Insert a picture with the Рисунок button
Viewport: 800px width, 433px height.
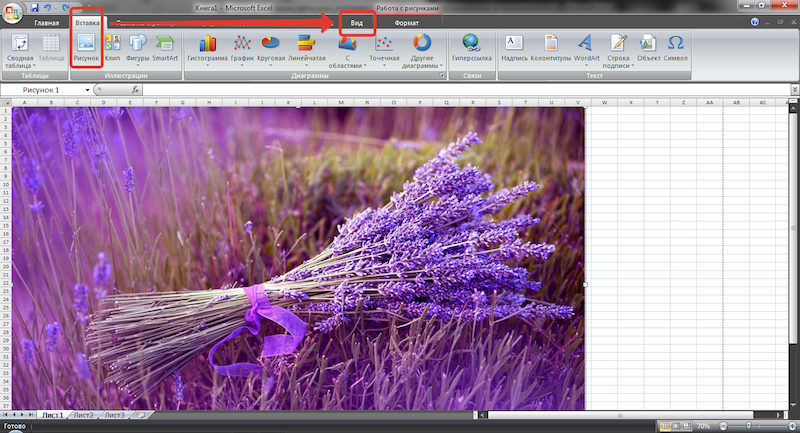click(x=85, y=47)
